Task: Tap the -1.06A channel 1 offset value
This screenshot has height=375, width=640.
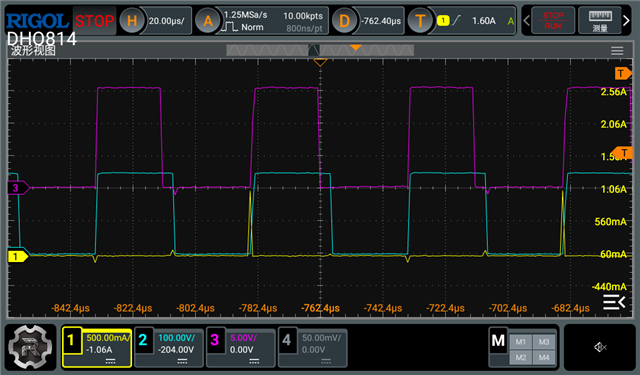Action: tap(99, 350)
